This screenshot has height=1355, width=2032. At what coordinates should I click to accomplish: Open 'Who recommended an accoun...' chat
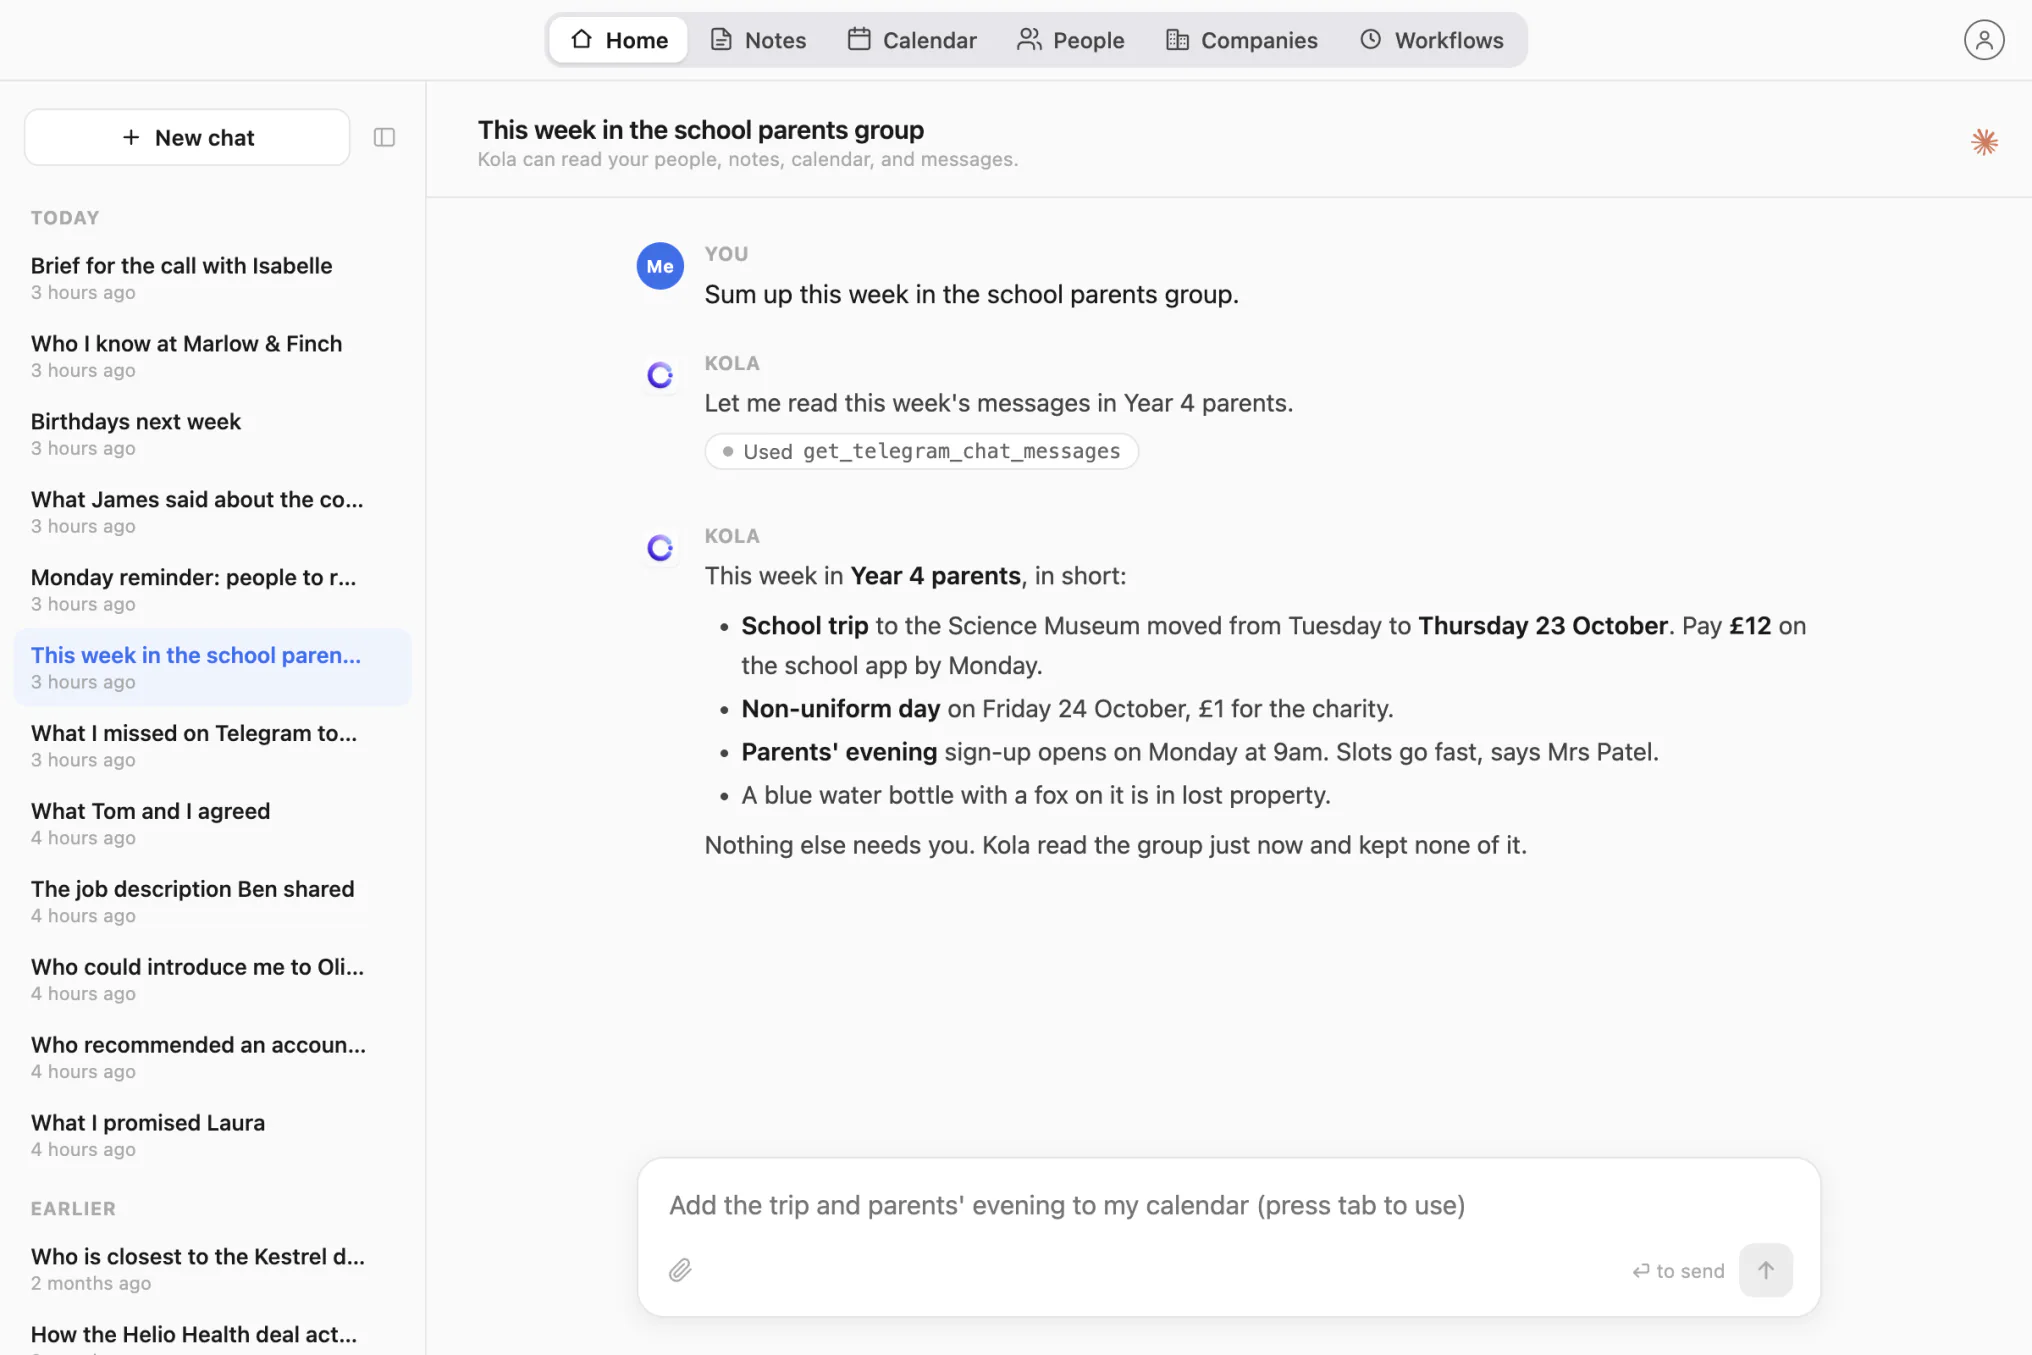click(212, 1057)
